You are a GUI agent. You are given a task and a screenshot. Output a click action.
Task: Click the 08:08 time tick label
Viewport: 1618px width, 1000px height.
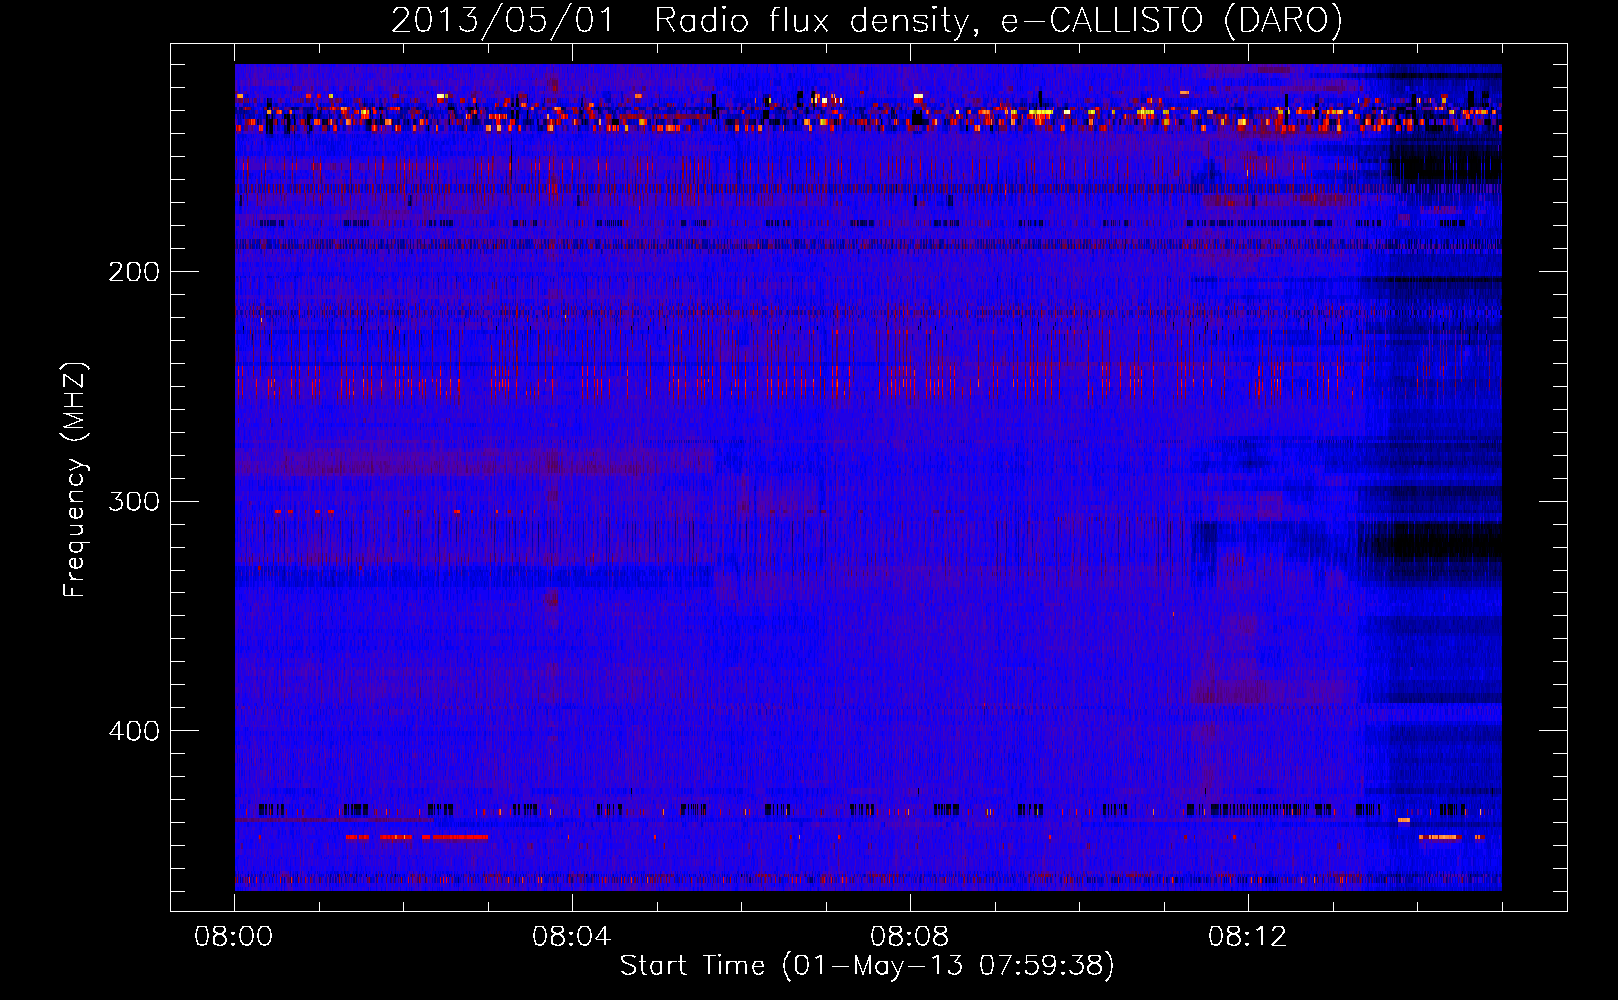point(910,937)
